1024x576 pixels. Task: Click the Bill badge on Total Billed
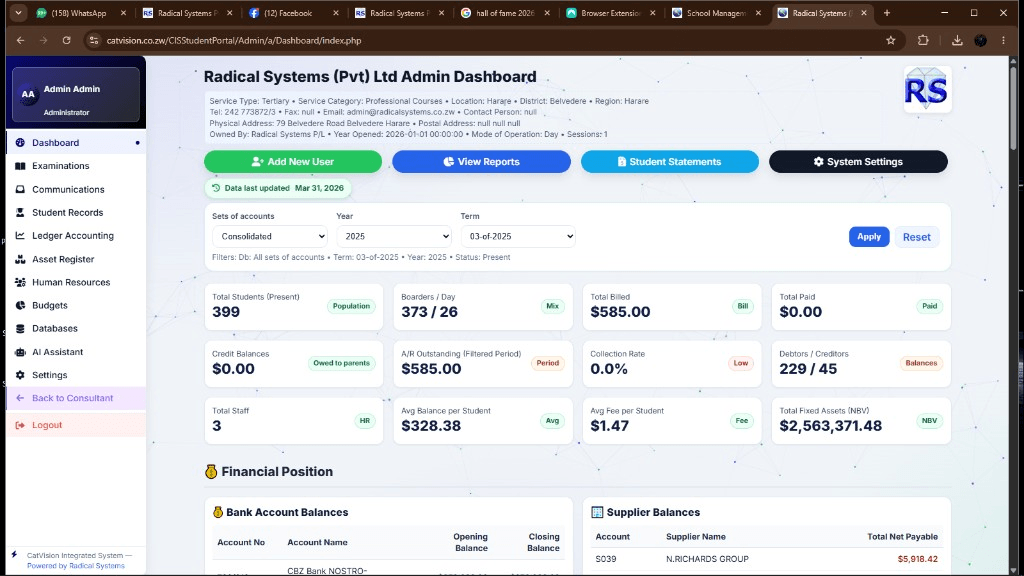point(743,306)
